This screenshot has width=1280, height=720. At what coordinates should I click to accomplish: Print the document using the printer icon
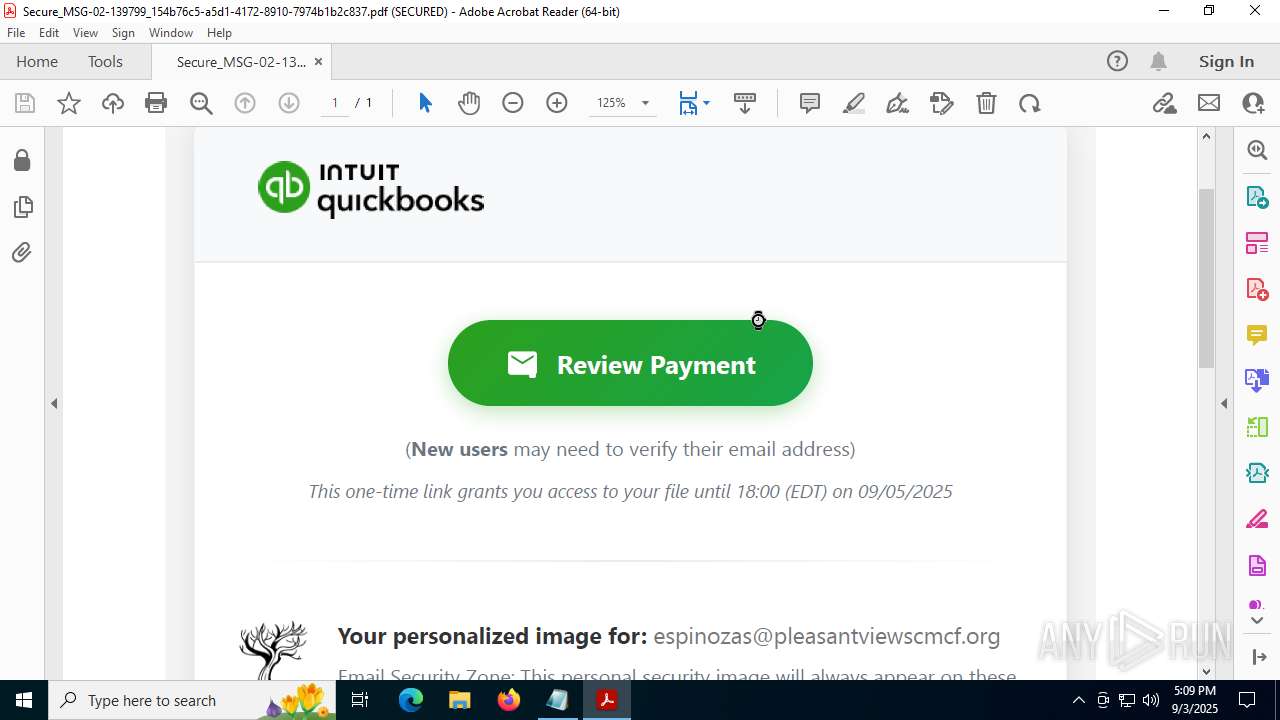pyautogui.click(x=156, y=103)
